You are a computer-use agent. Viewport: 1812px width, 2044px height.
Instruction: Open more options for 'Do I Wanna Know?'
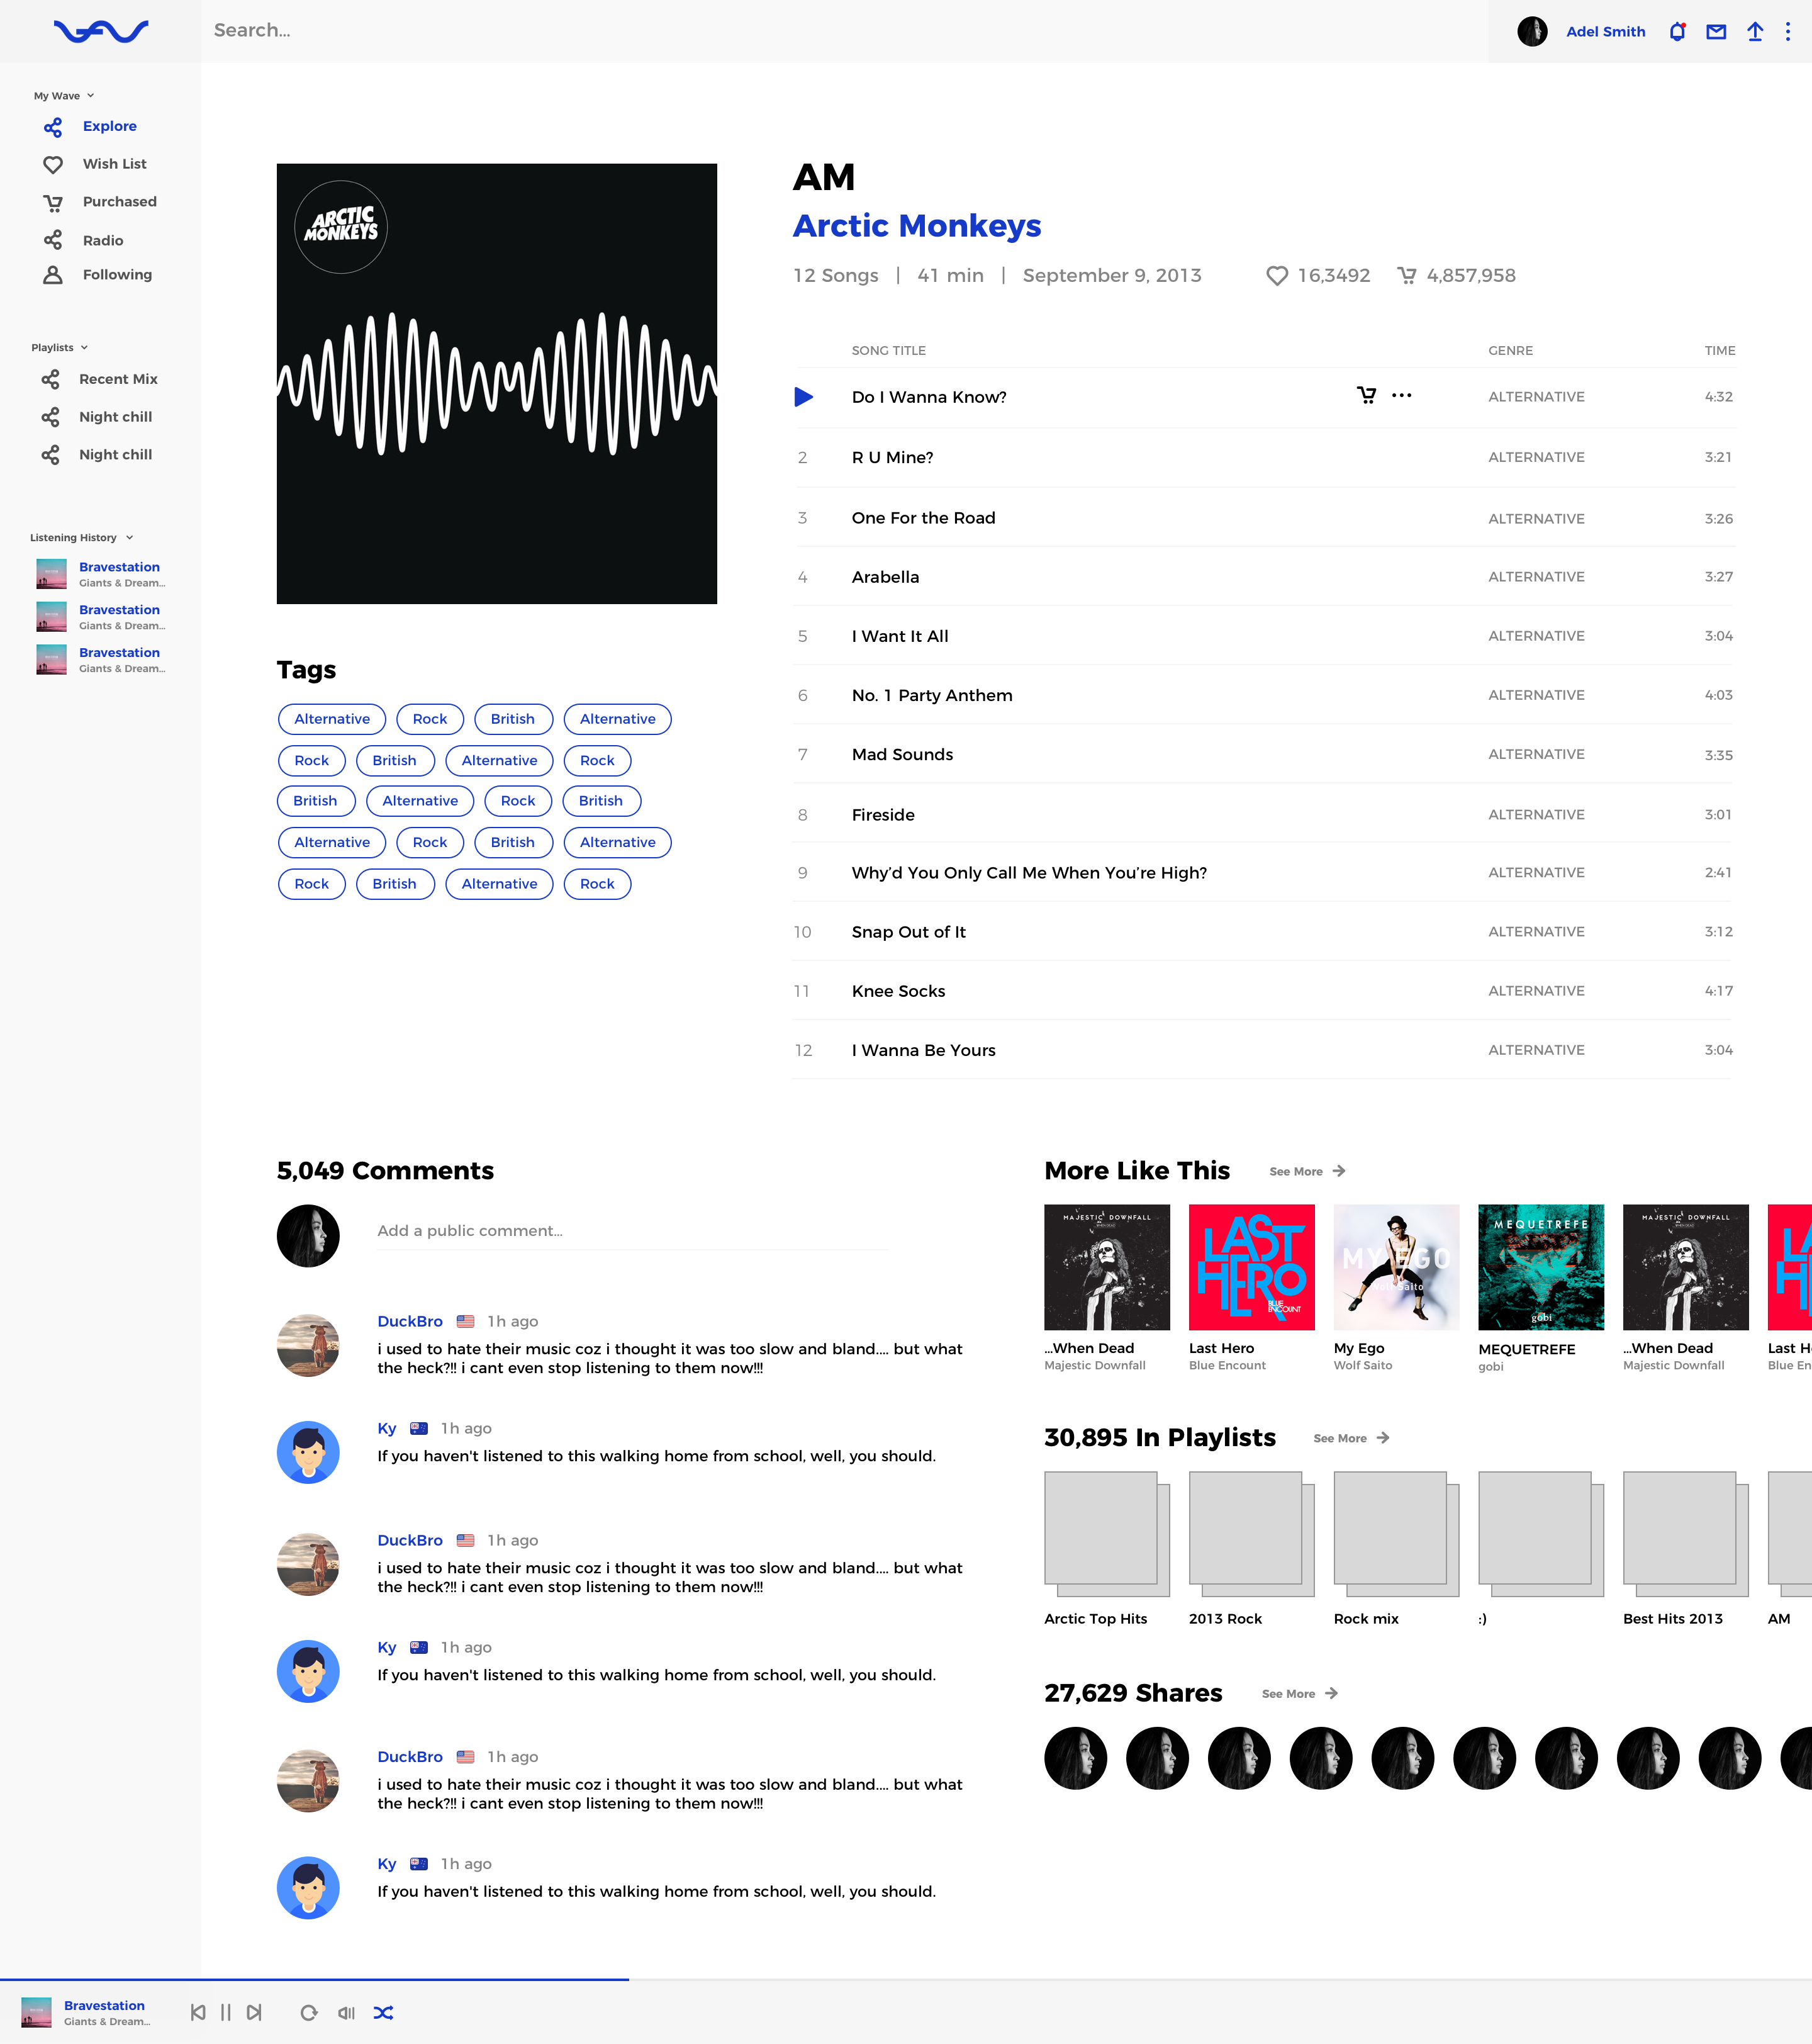tap(1402, 395)
